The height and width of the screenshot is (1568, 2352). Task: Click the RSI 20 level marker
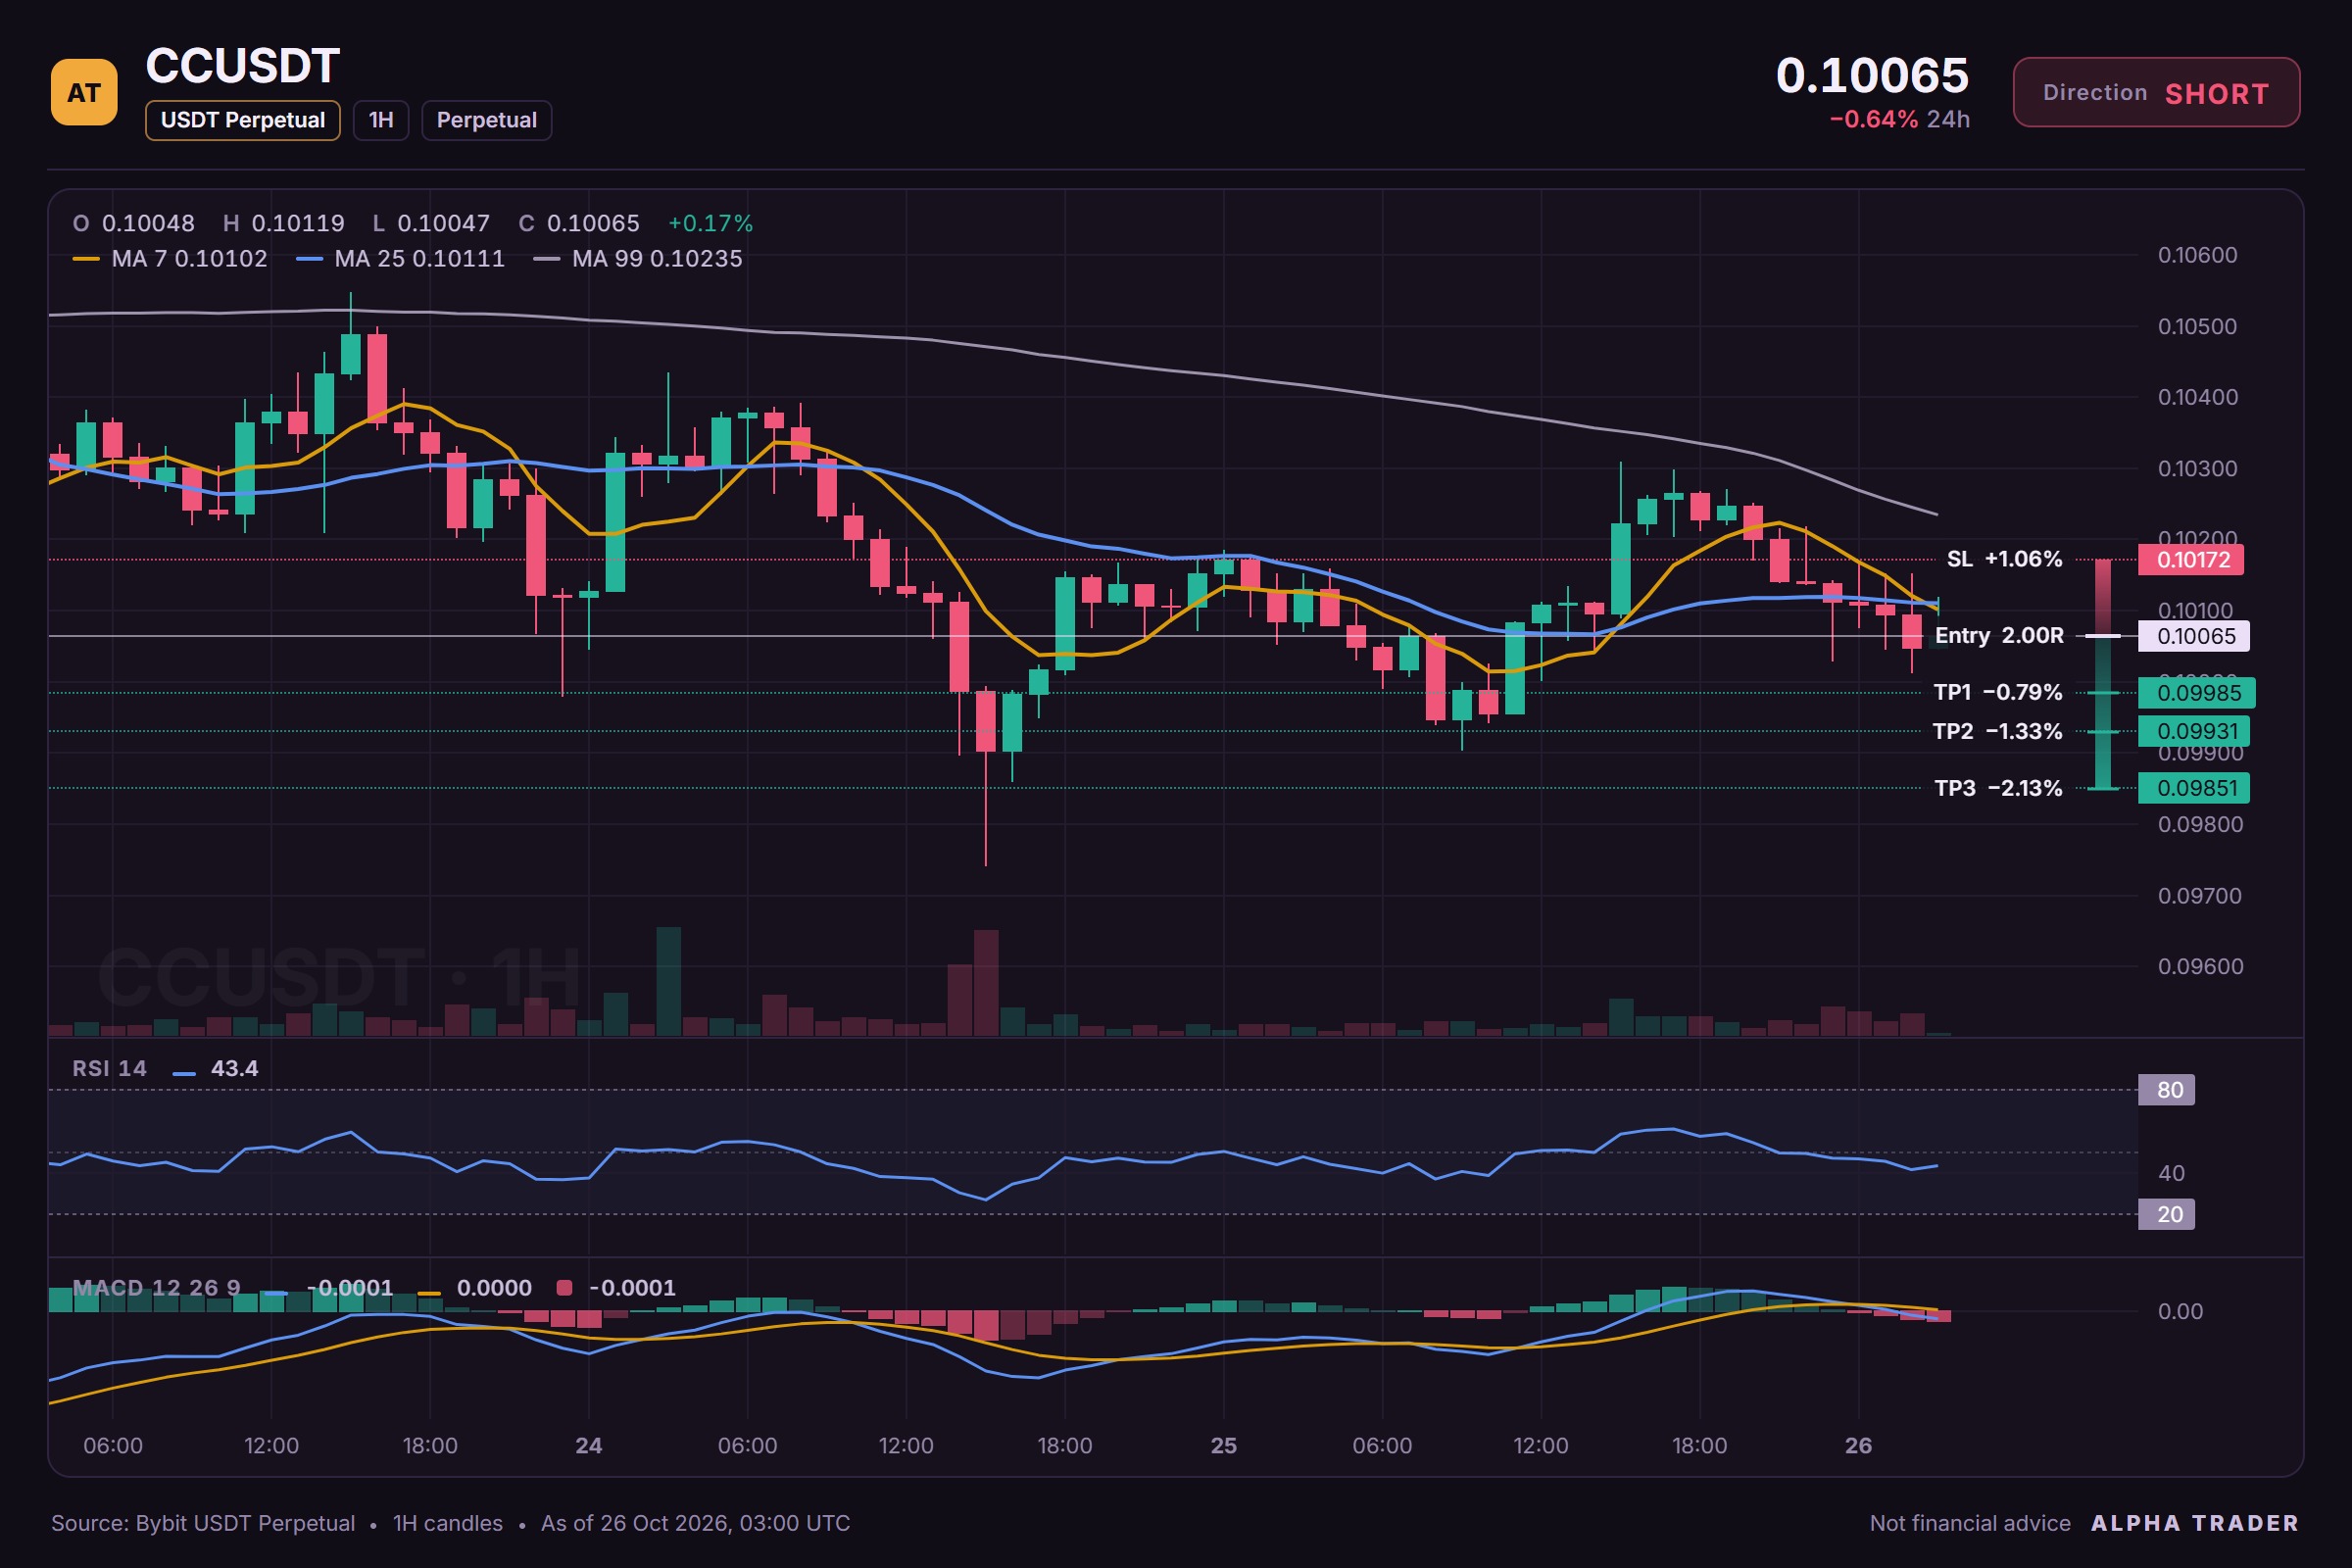2166,1214
